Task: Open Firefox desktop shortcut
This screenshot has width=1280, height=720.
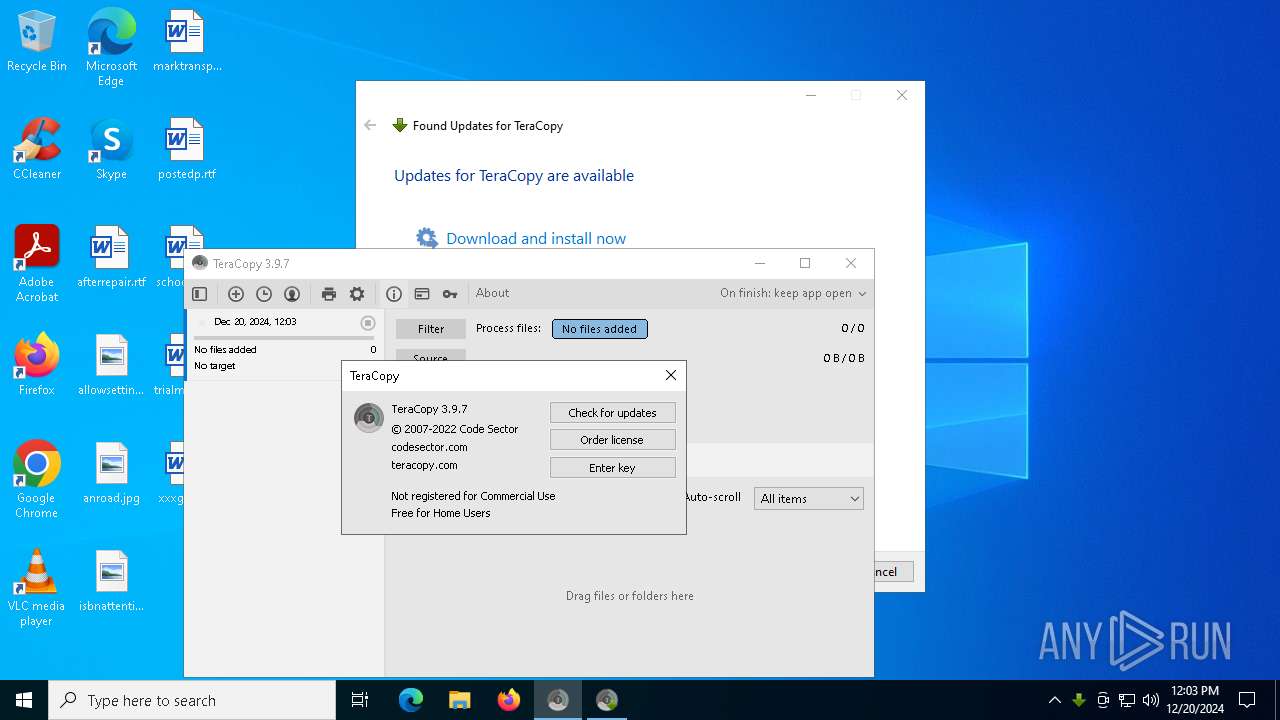Action: [x=37, y=365]
